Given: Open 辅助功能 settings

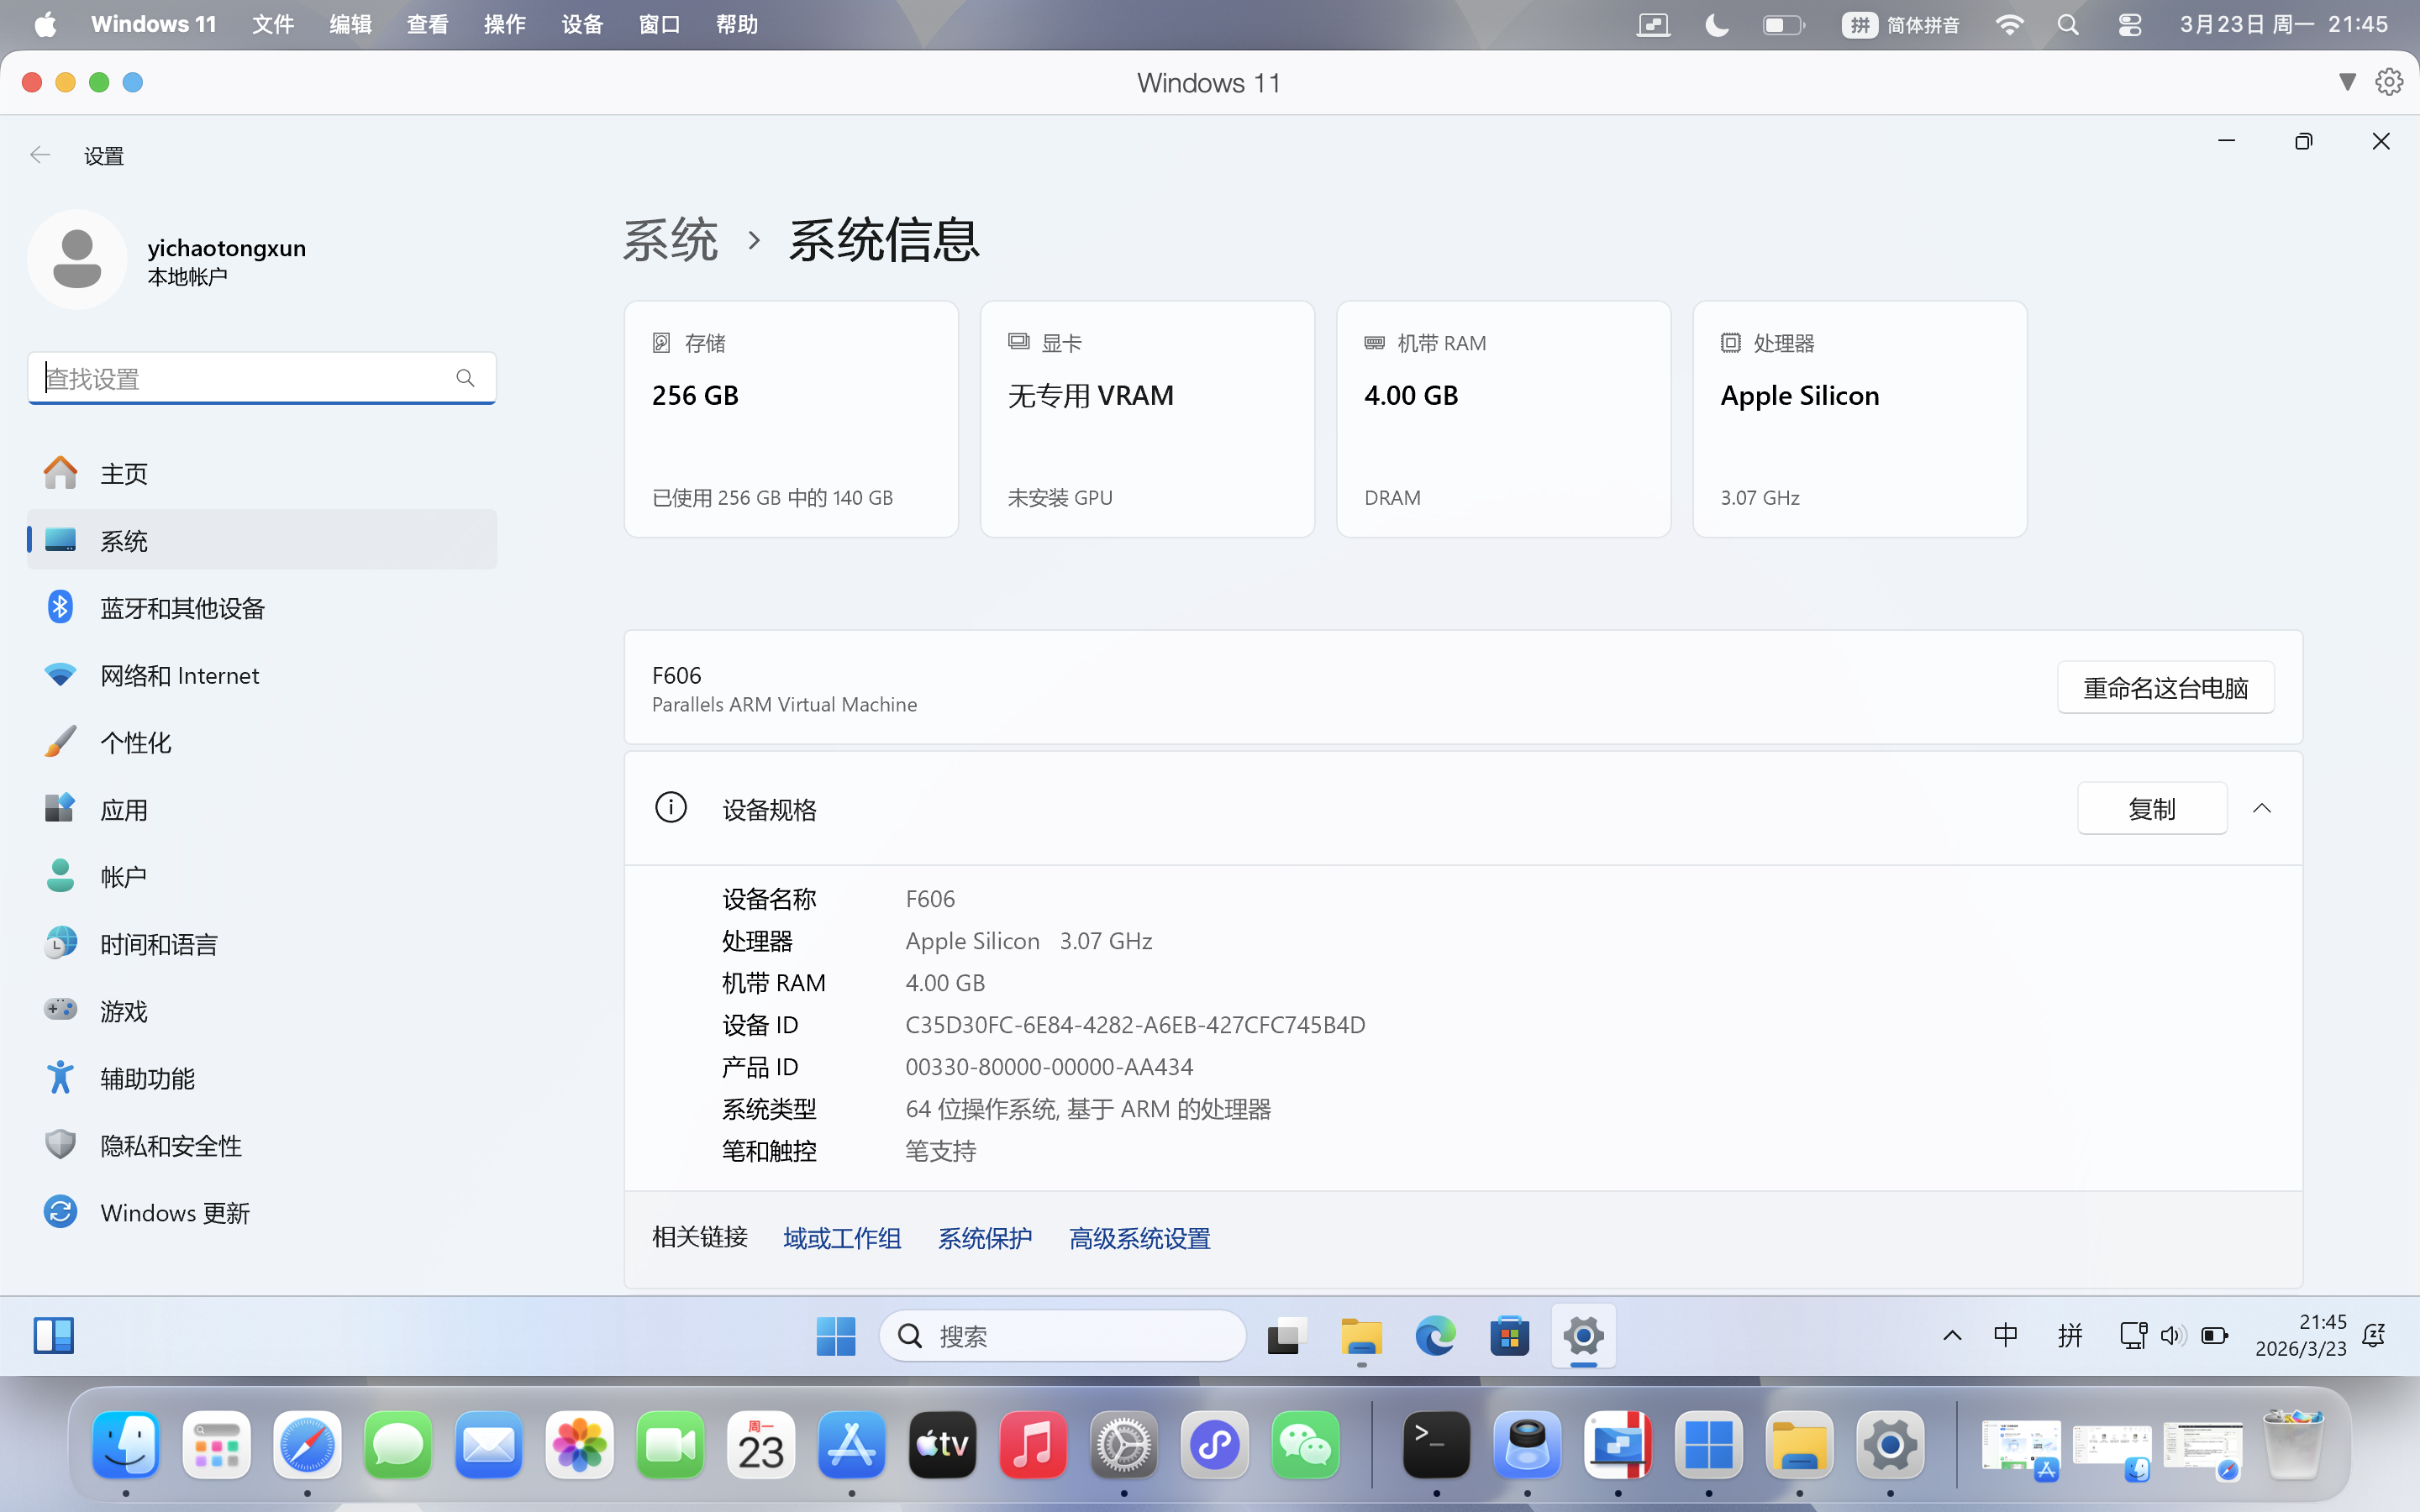Looking at the screenshot, I should tap(148, 1078).
